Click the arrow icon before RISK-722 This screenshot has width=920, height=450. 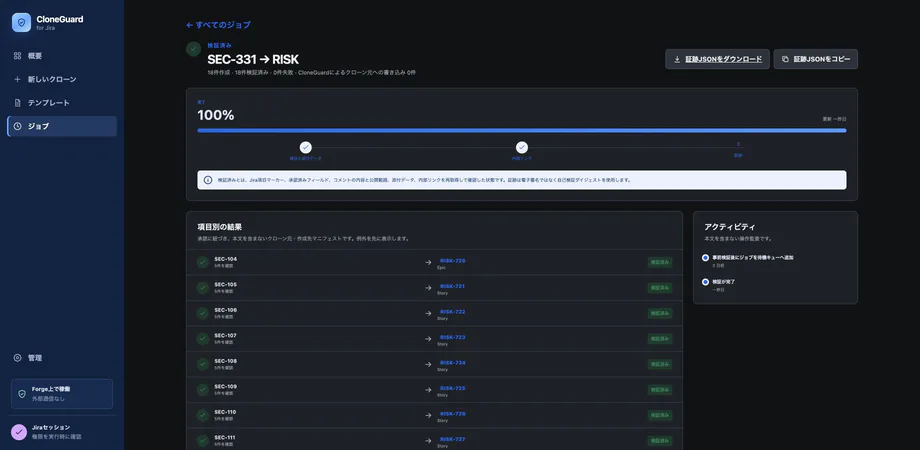pos(428,313)
